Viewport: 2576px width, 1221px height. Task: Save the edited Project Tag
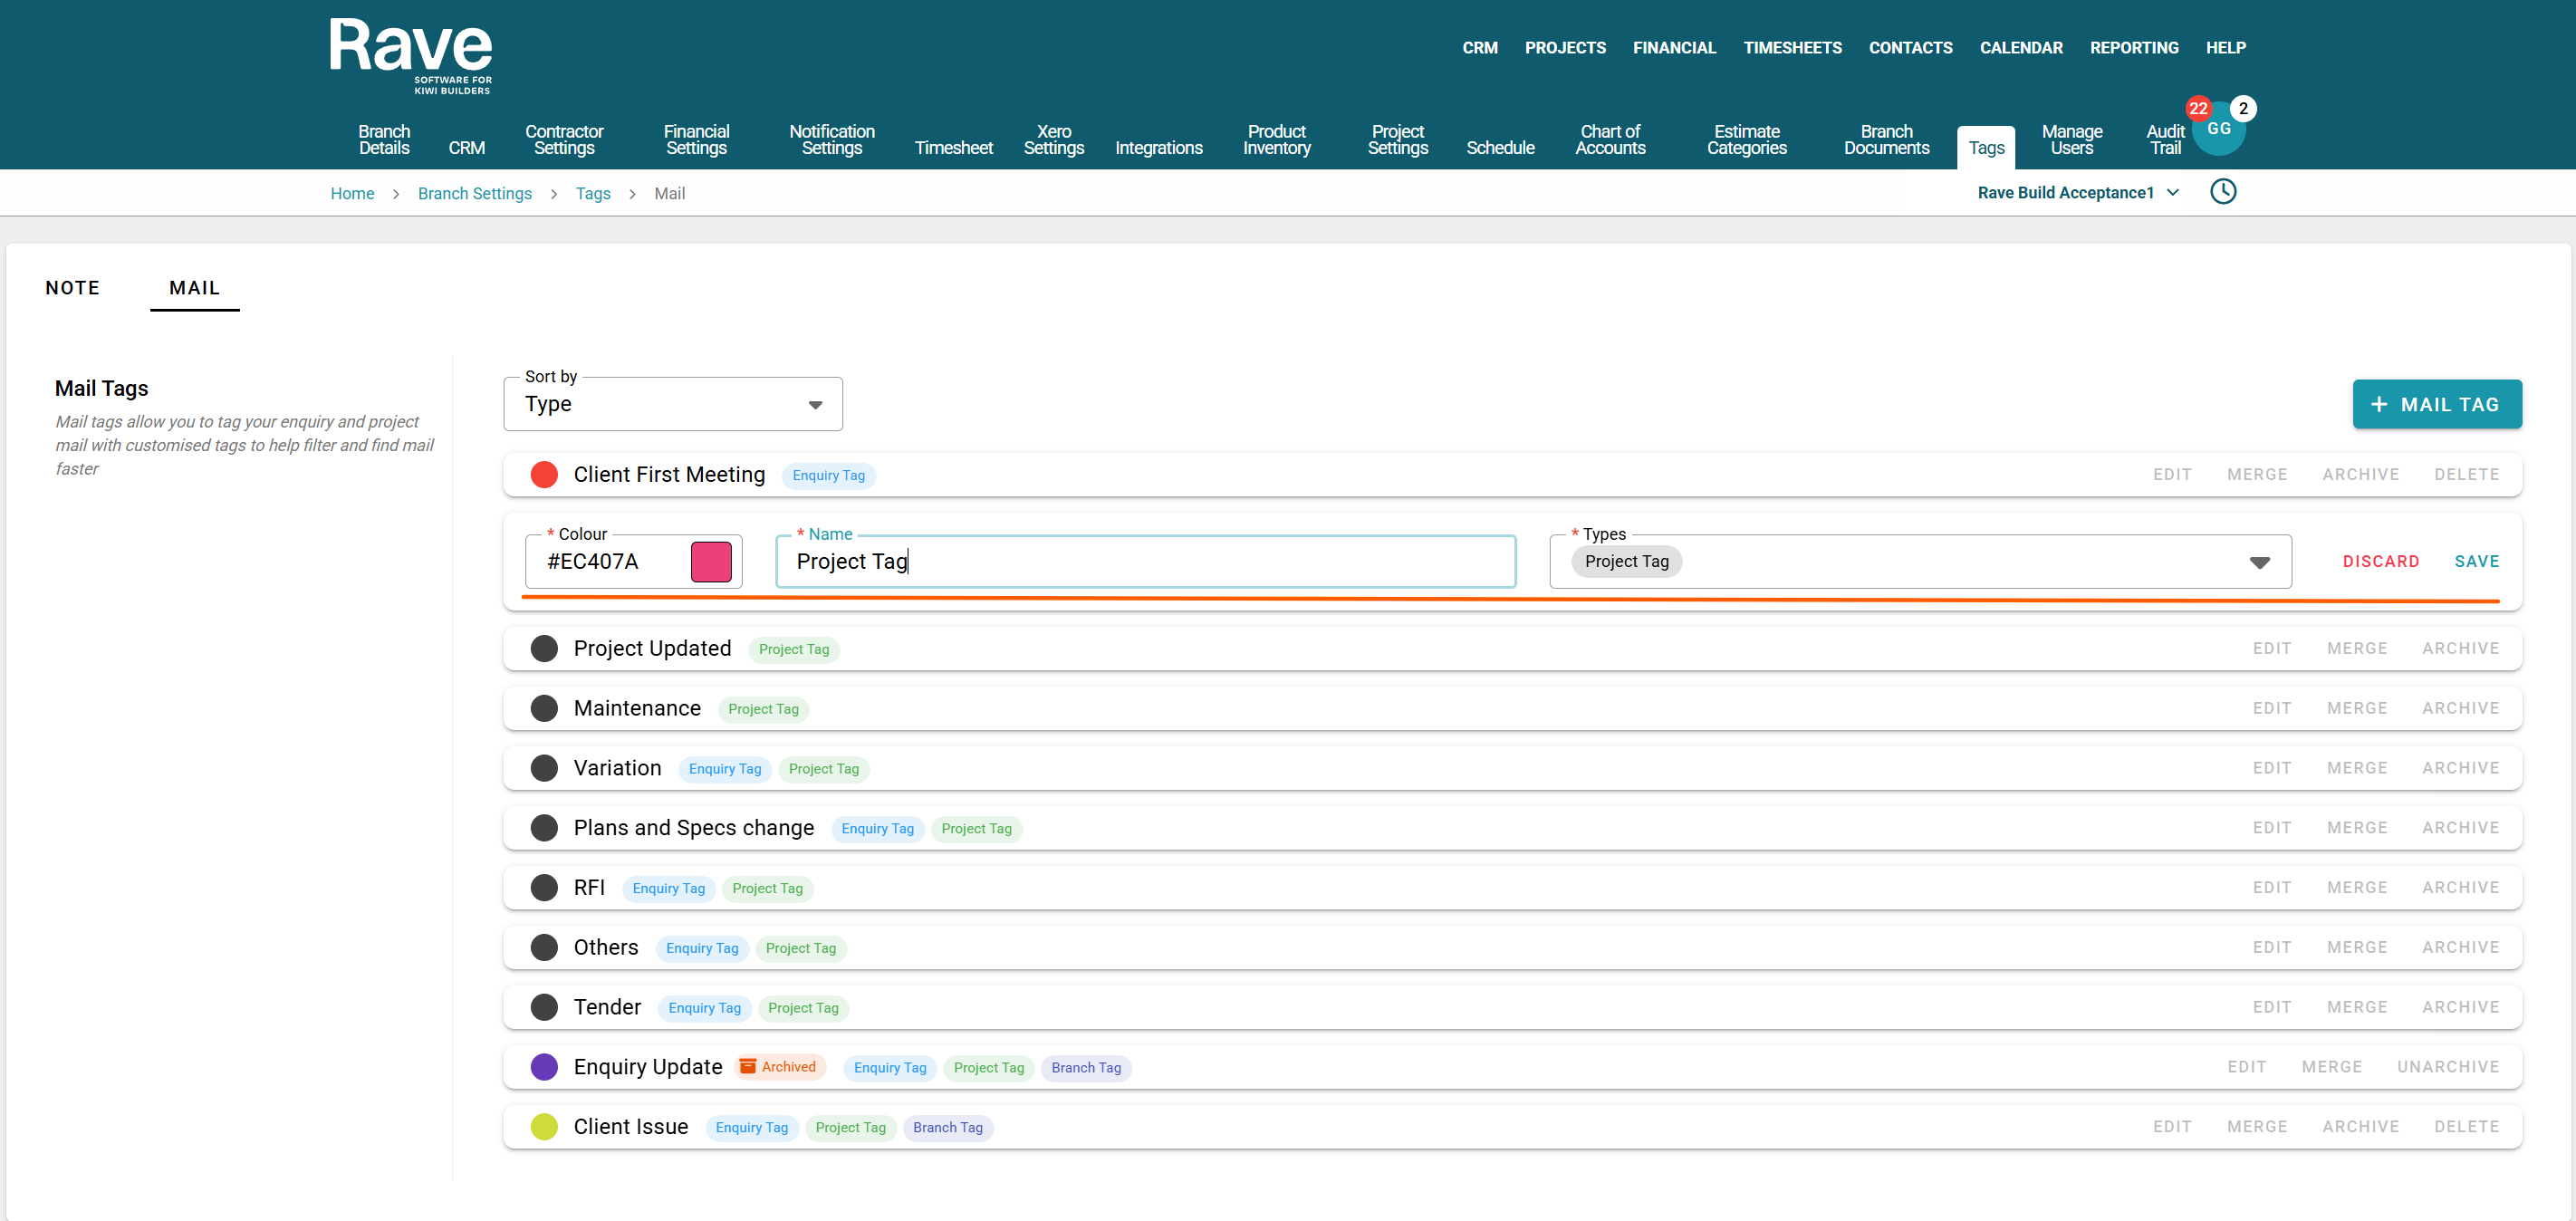[x=2476, y=561]
